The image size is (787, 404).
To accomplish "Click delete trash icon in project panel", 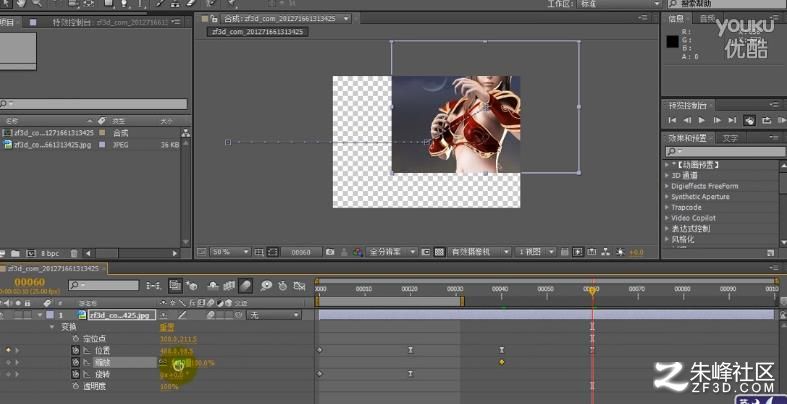I will pyautogui.click(x=74, y=253).
